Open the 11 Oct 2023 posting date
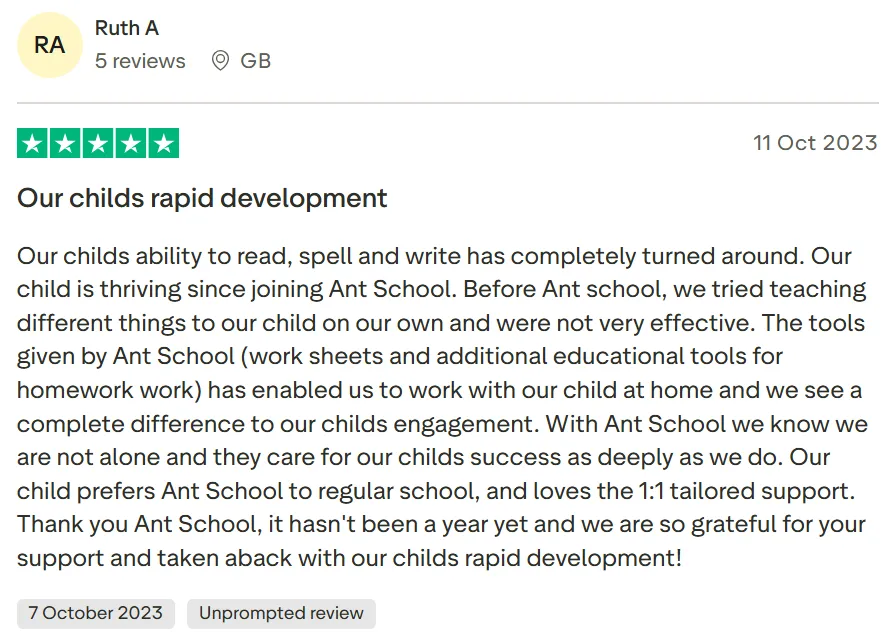The height and width of the screenshot is (643, 892). [x=815, y=143]
